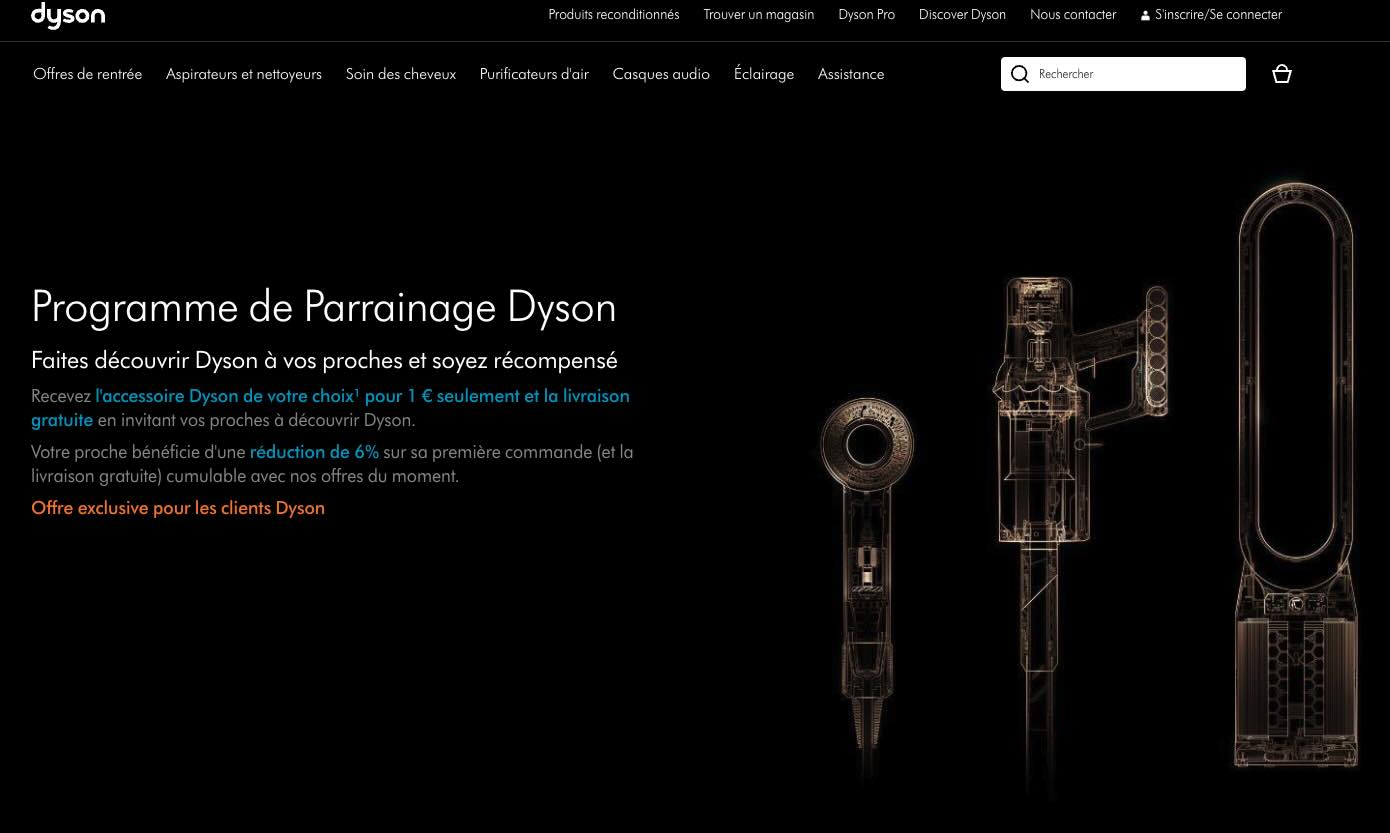1390x833 pixels.
Task: Open Soin des cheveux menu
Action: point(401,74)
